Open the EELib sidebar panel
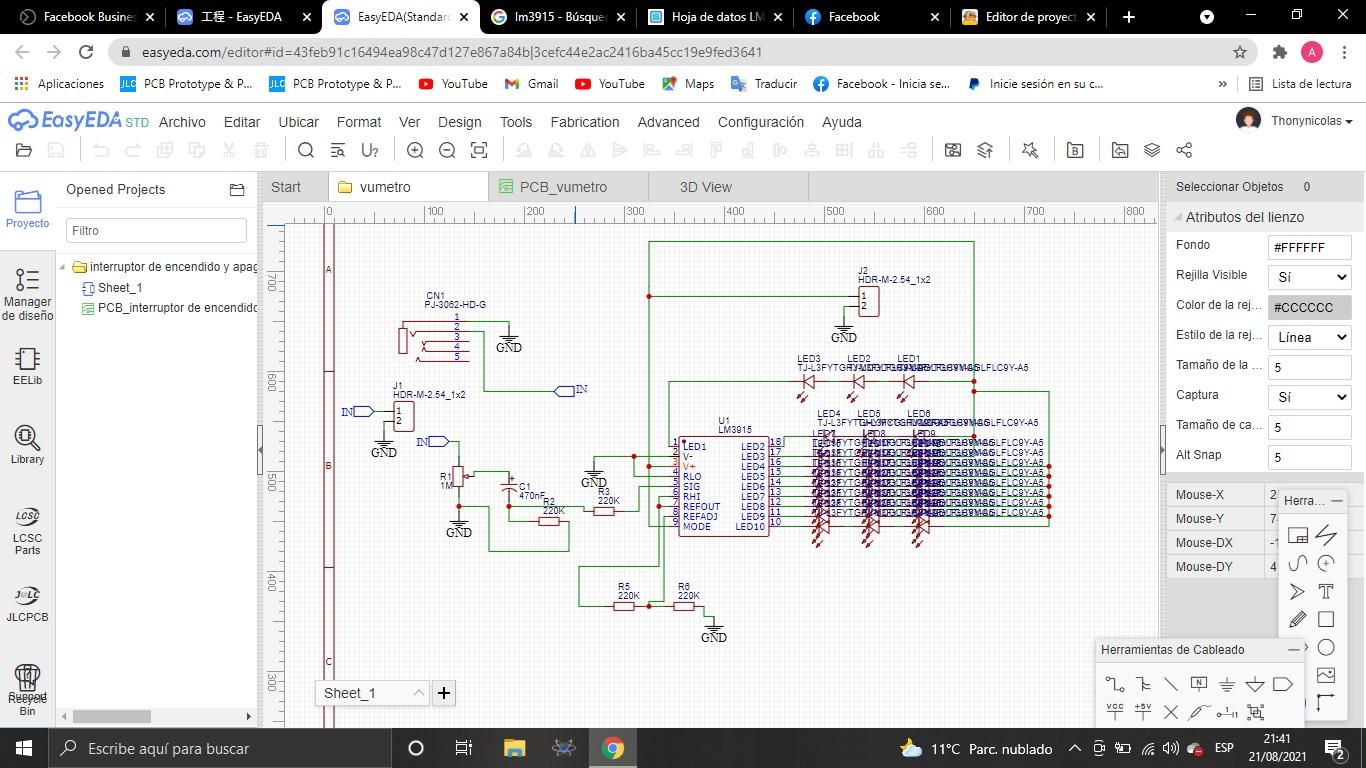Image resolution: width=1366 pixels, height=768 pixels. (27, 366)
